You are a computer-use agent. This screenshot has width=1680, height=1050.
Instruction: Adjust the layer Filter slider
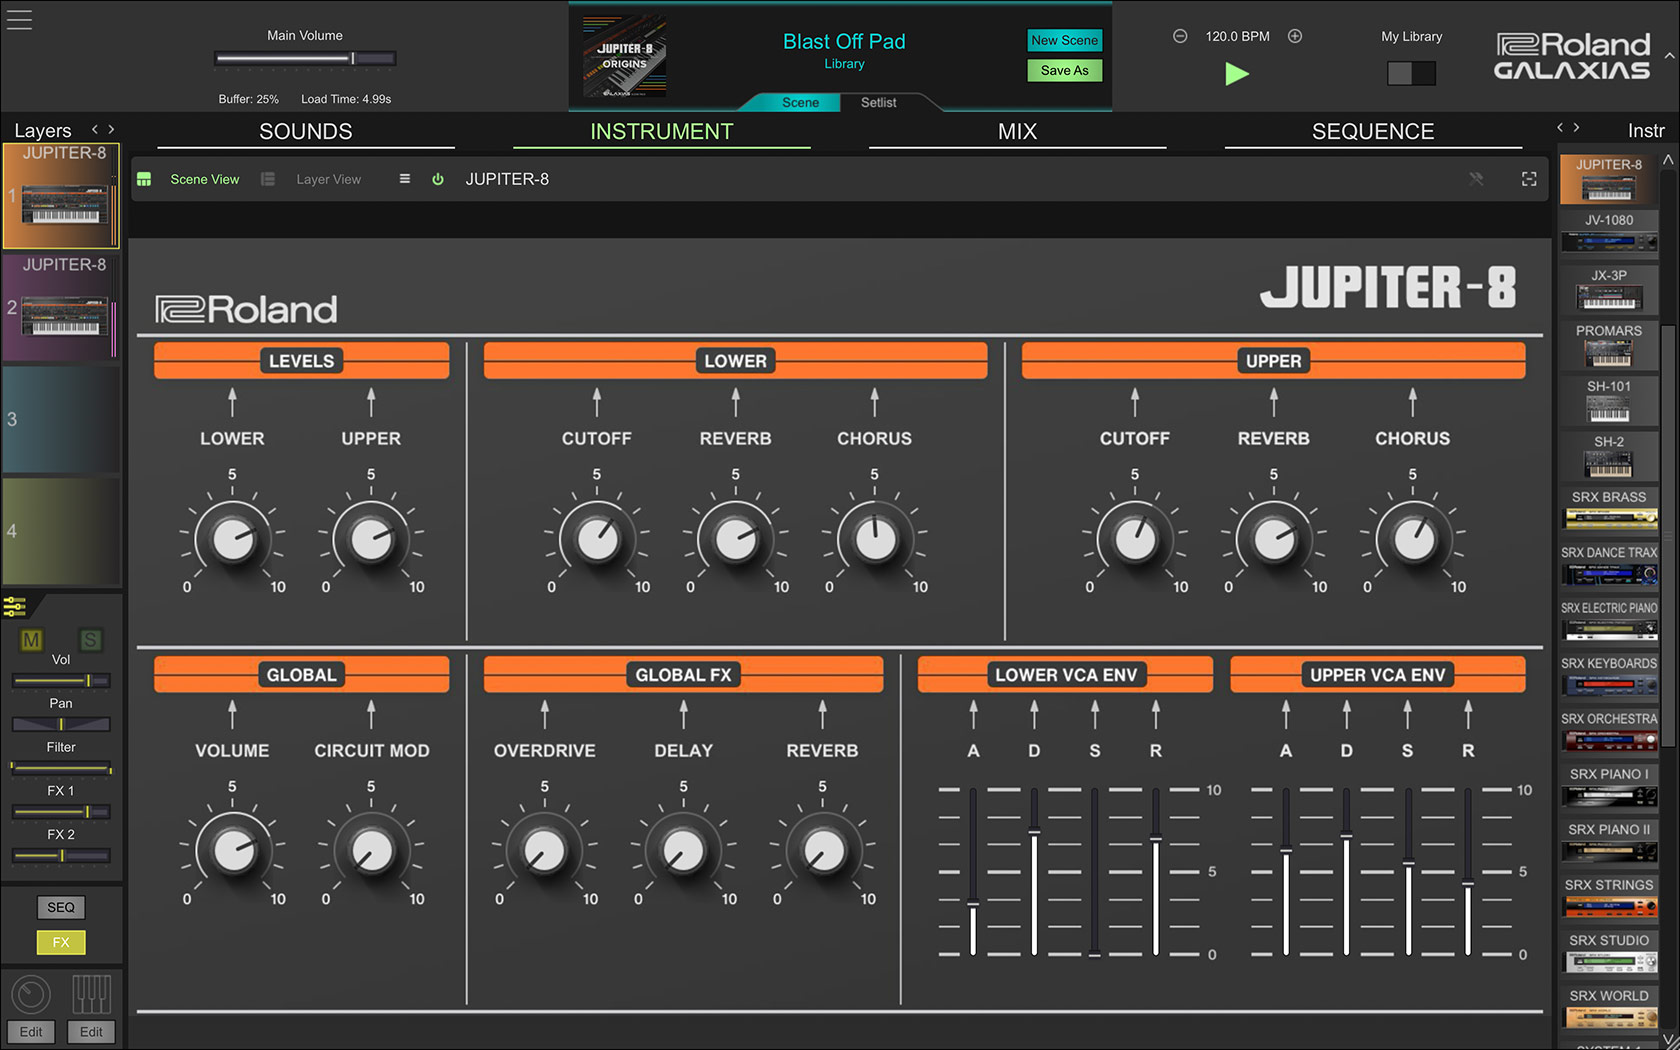pyautogui.click(x=61, y=768)
